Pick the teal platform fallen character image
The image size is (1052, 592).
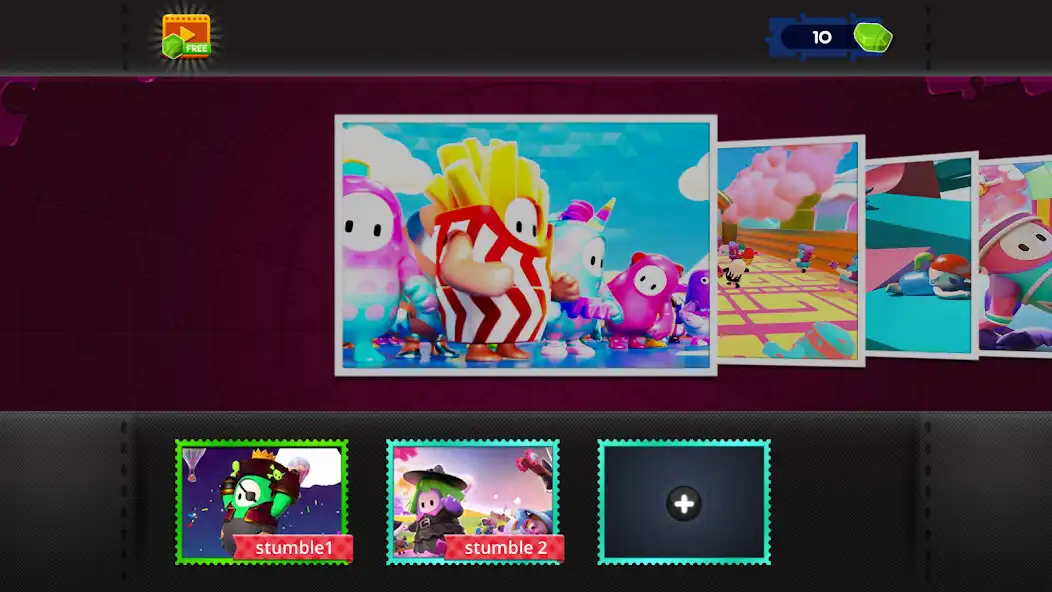click(921, 255)
